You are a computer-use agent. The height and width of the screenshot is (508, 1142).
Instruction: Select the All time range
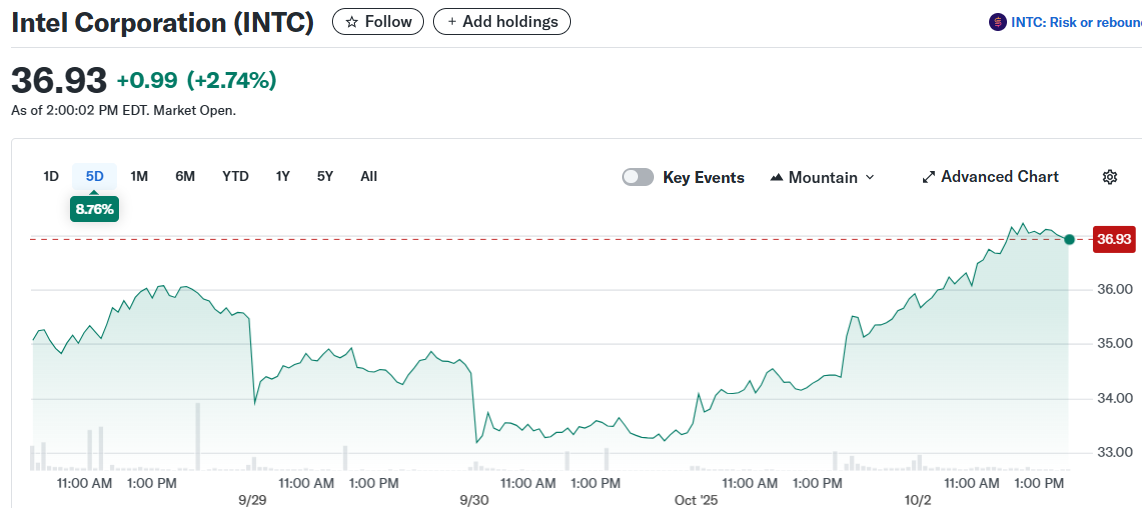(x=369, y=176)
